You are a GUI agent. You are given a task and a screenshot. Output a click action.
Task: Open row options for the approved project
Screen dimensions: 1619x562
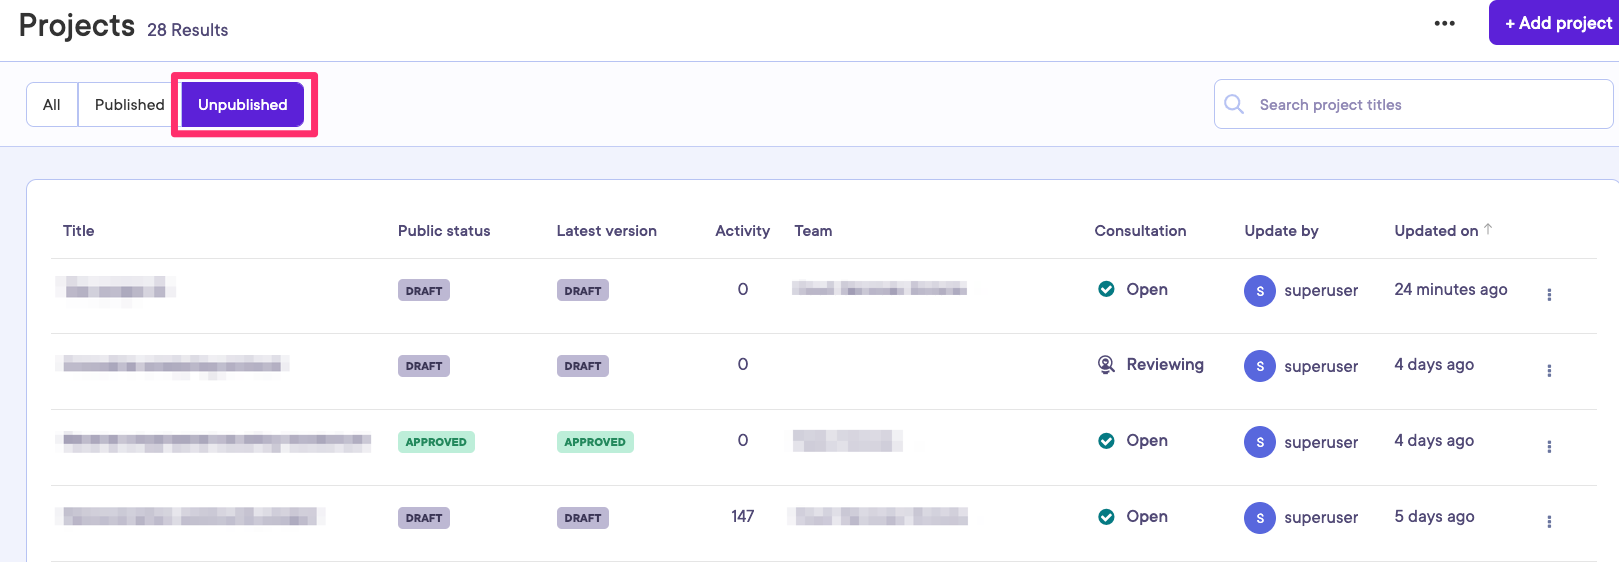pos(1549,447)
